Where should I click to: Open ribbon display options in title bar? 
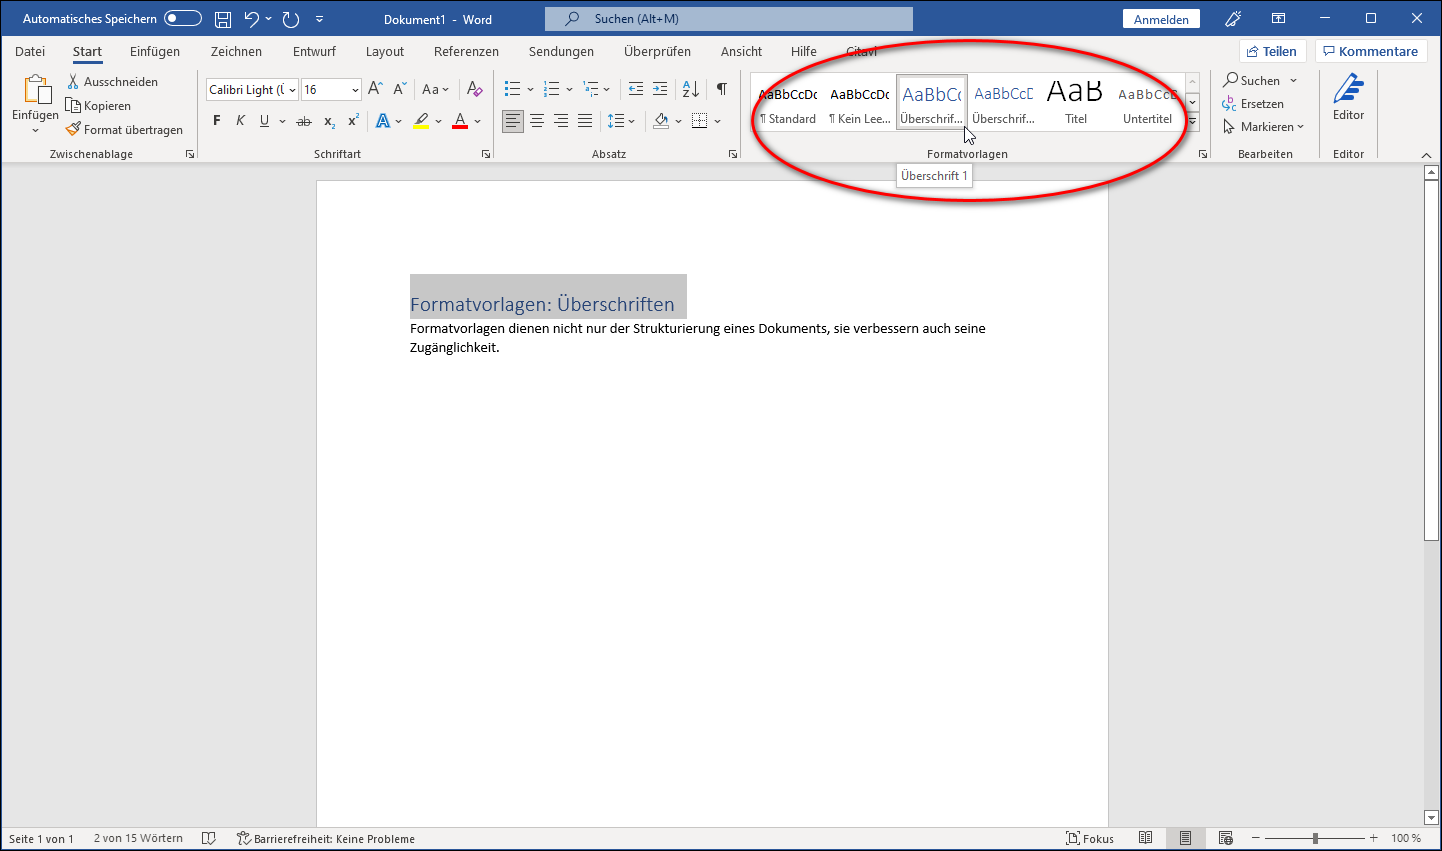click(1278, 19)
